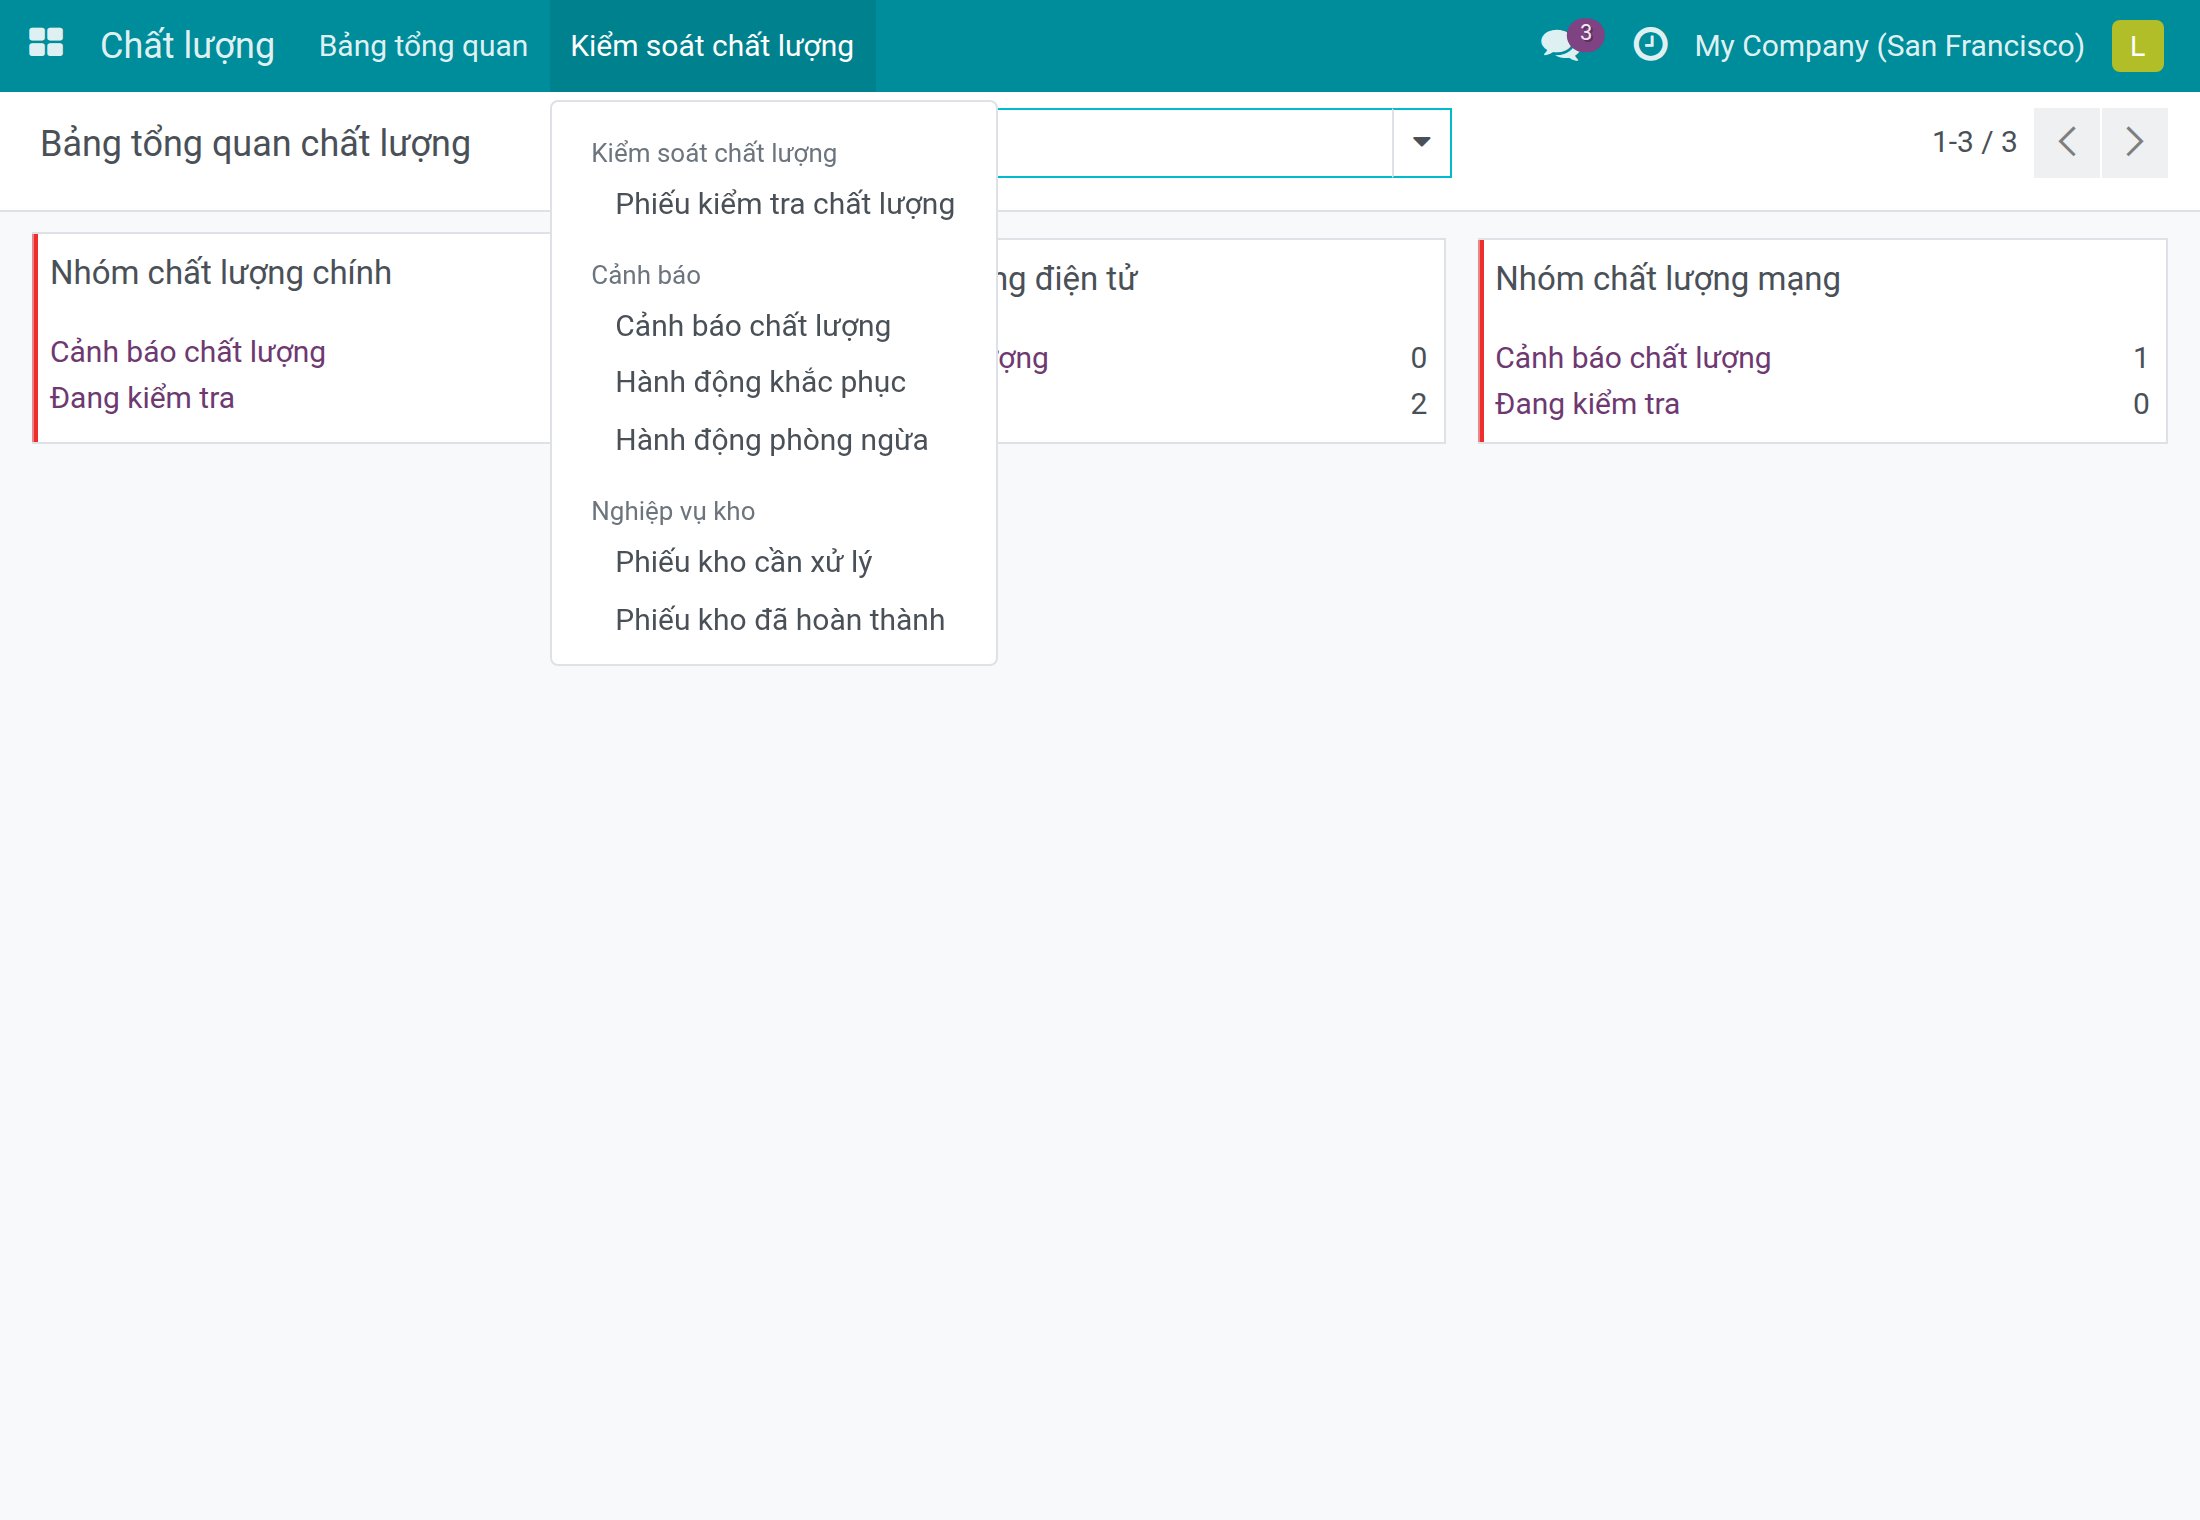
Task: Expand the search options dropdown arrow
Action: (x=1421, y=142)
